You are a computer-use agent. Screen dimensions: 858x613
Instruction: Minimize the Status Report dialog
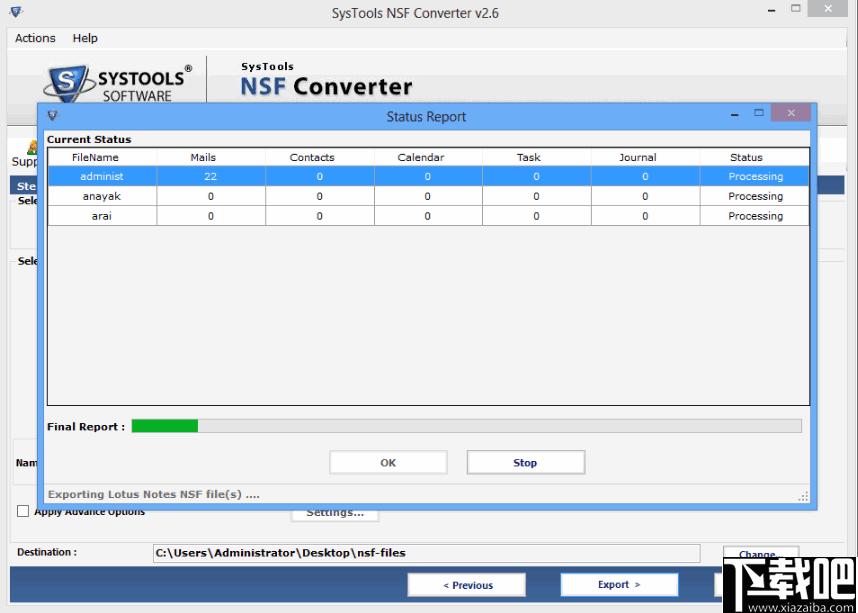[x=735, y=114]
